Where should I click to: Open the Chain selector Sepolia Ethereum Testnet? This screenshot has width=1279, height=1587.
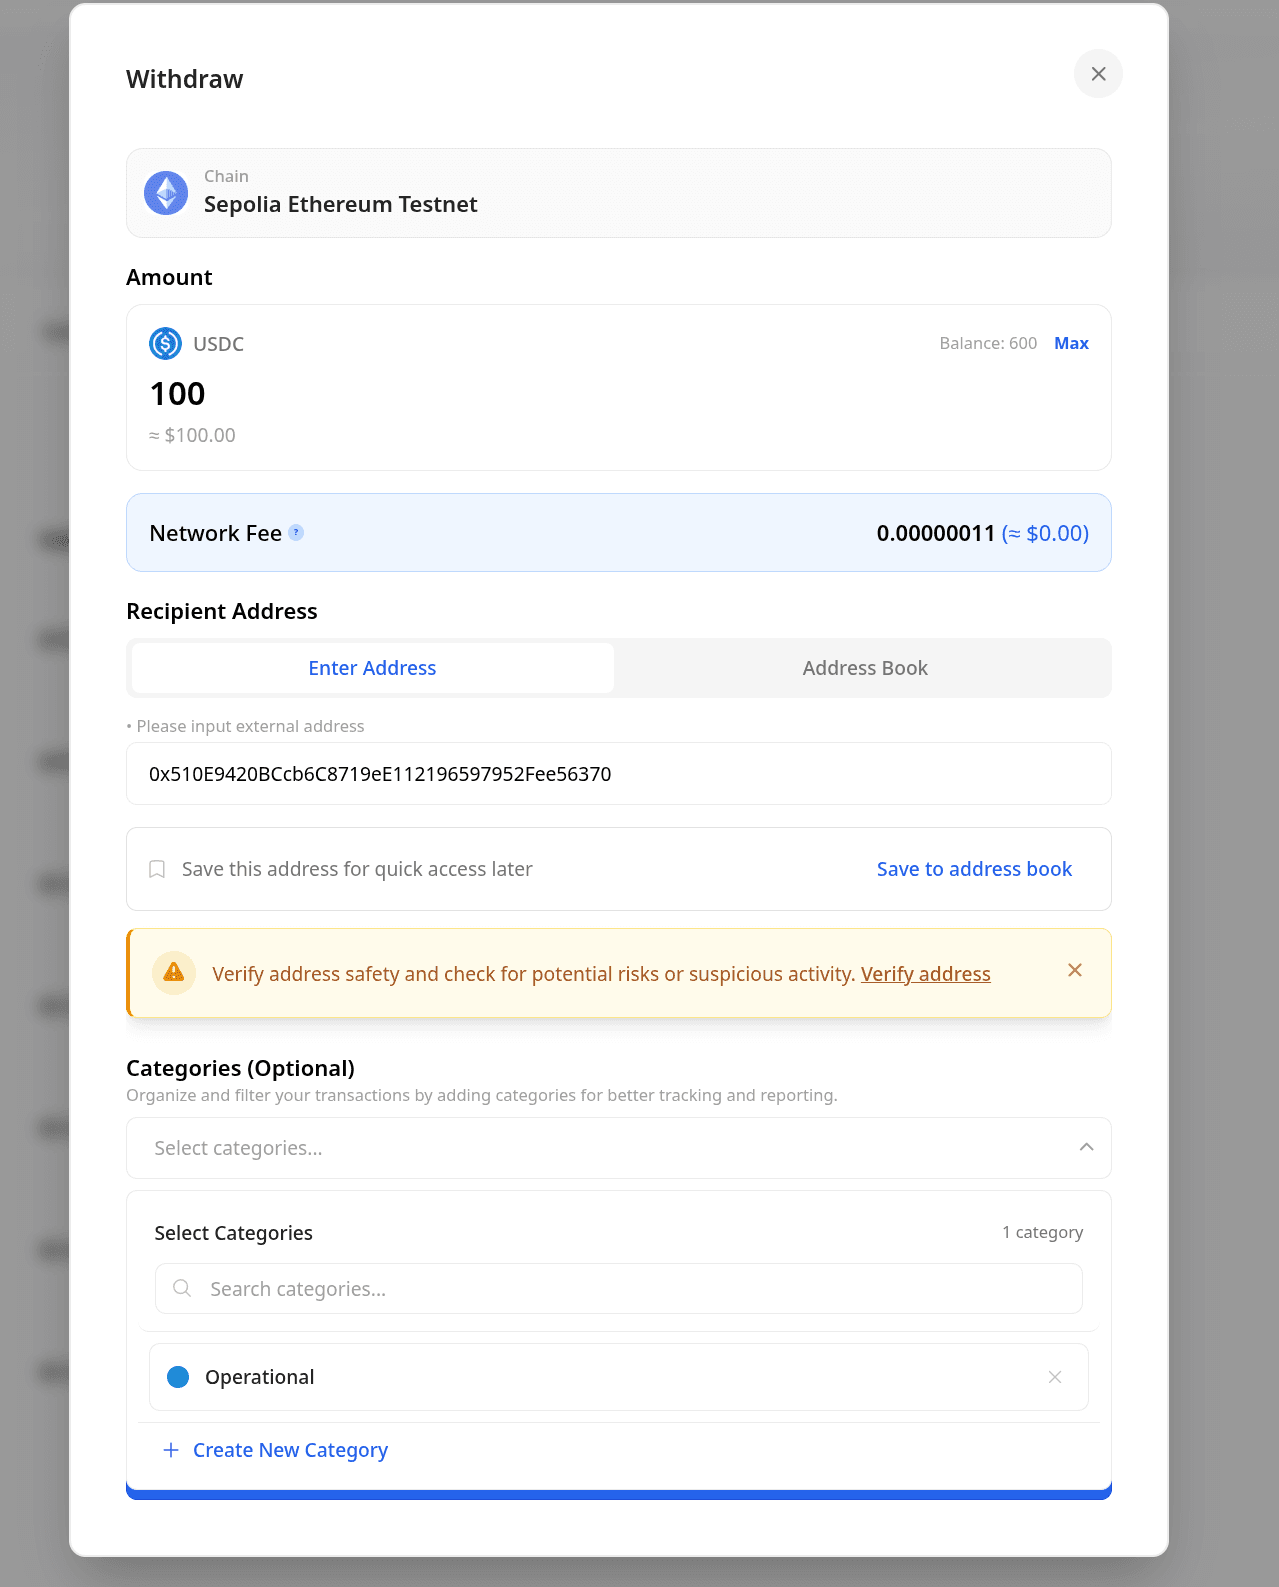click(618, 193)
